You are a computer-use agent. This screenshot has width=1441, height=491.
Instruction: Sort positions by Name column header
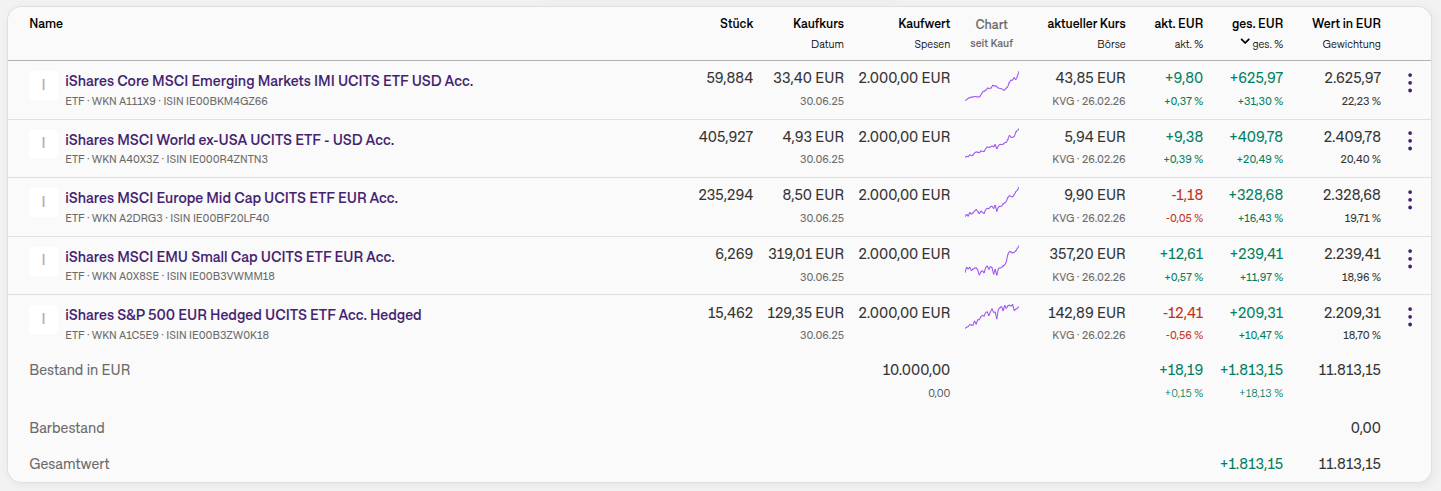coord(46,23)
